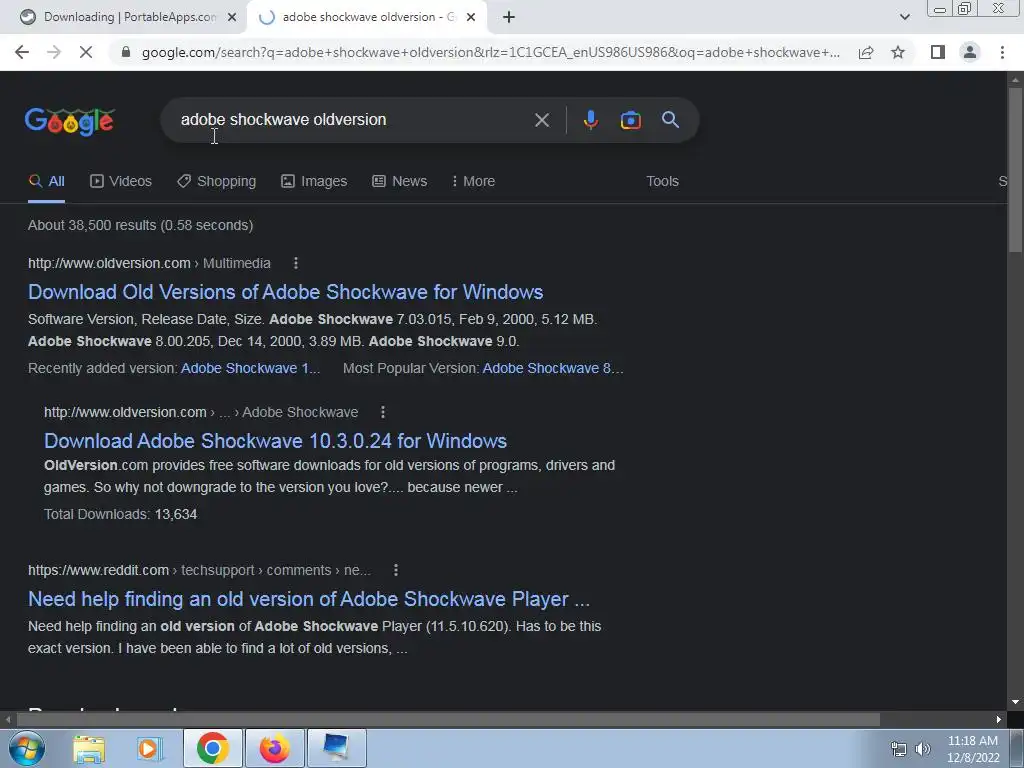Open Chrome three-dot menu
This screenshot has width=1024, height=768.
[x=1002, y=52]
